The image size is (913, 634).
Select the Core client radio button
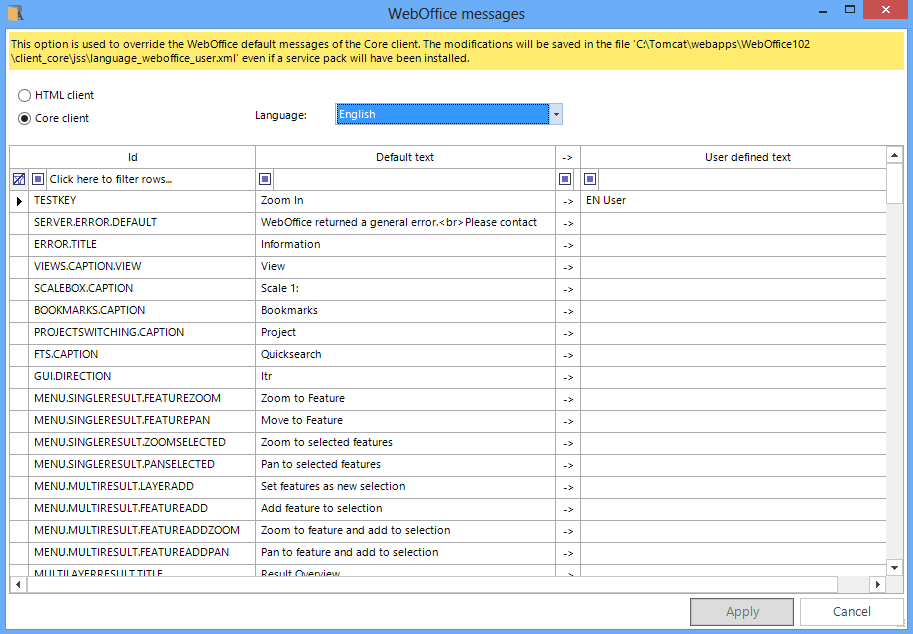click(x=24, y=118)
